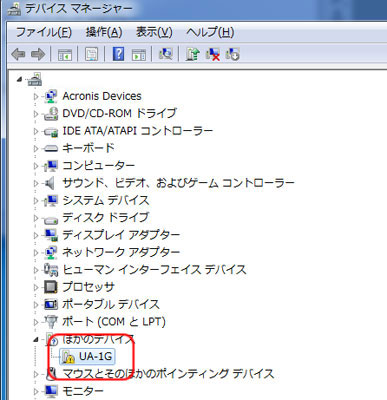Select the プロセッサ tree item

tap(88, 287)
